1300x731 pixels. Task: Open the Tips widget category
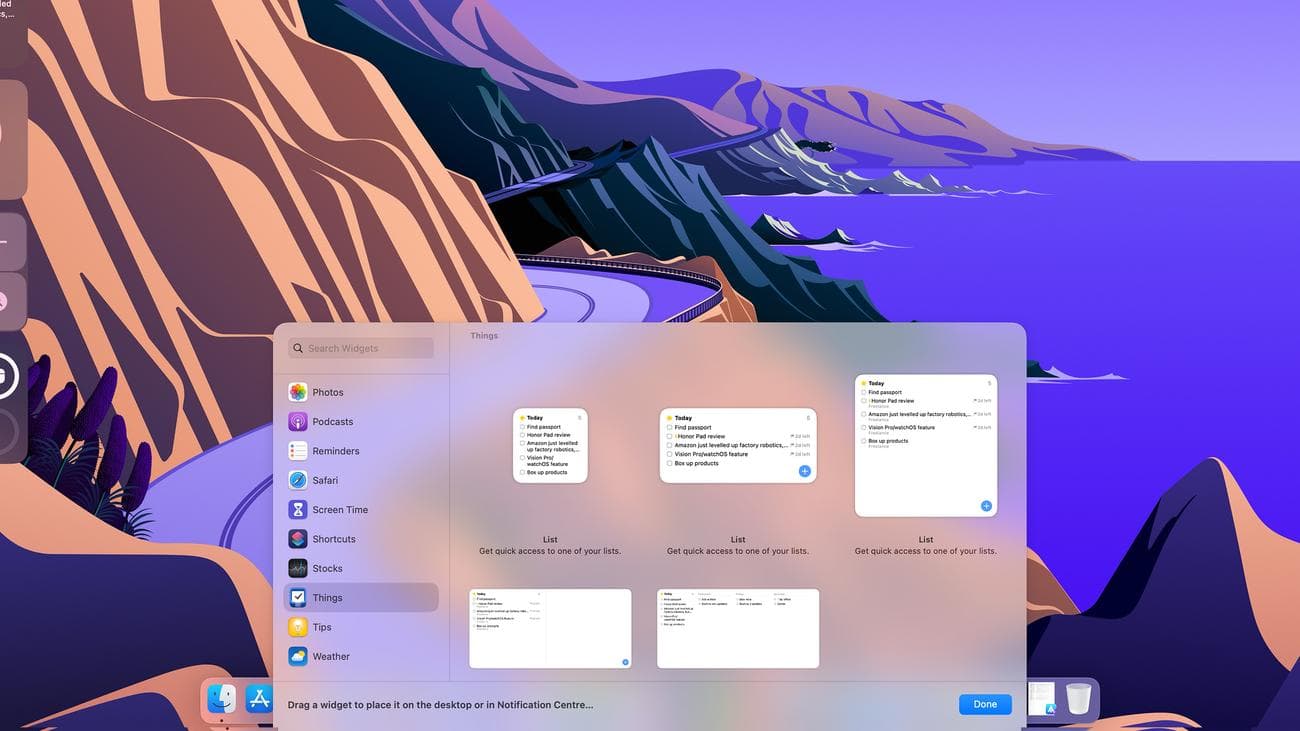tap(321, 627)
